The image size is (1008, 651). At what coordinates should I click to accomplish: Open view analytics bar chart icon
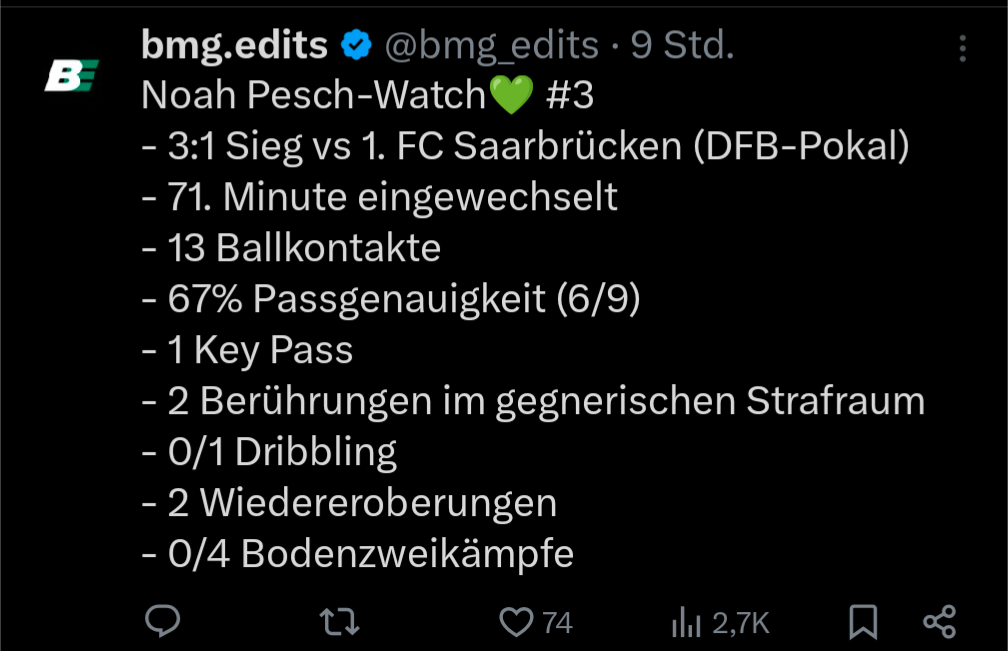(x=686, y=623)
